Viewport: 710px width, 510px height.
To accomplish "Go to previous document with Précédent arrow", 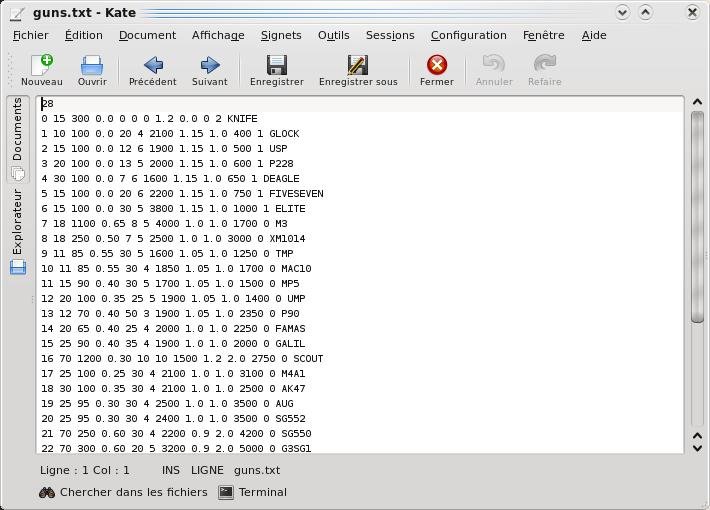I will pos(153,65).
